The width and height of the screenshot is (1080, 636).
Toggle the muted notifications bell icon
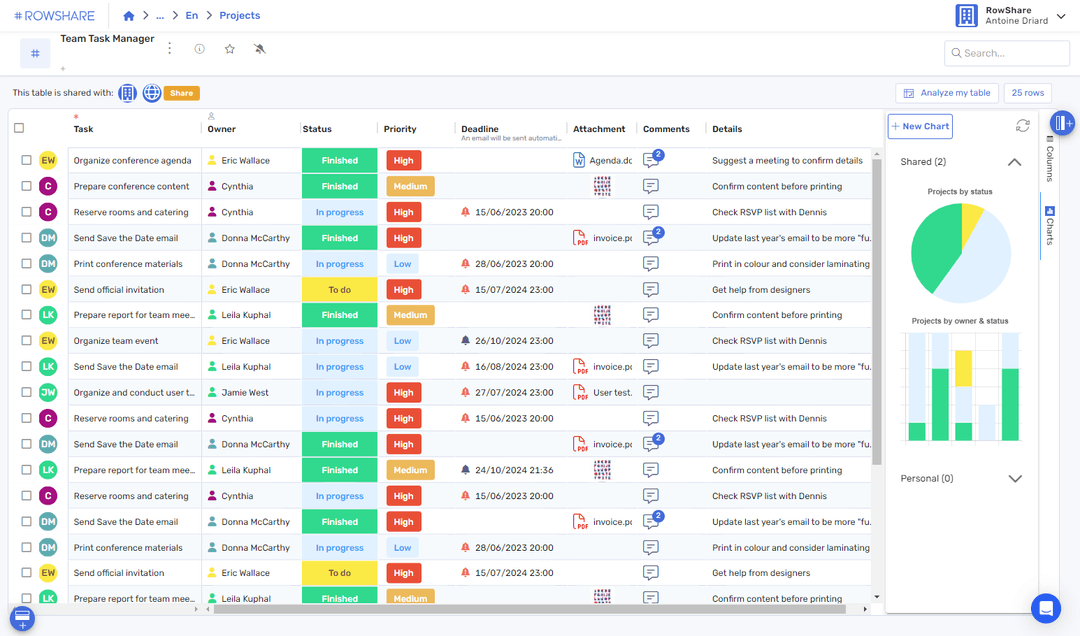click(257, 48)
